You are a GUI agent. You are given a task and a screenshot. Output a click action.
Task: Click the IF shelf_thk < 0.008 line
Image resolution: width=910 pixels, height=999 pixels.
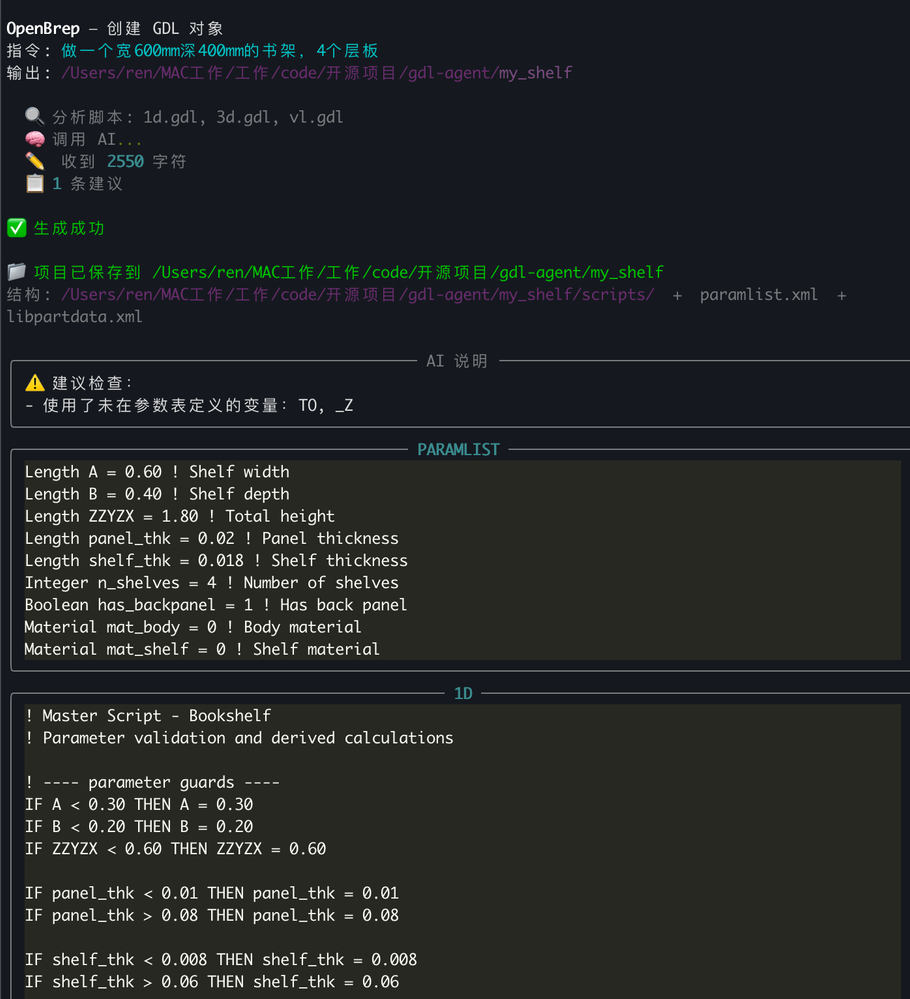point(221,959)
